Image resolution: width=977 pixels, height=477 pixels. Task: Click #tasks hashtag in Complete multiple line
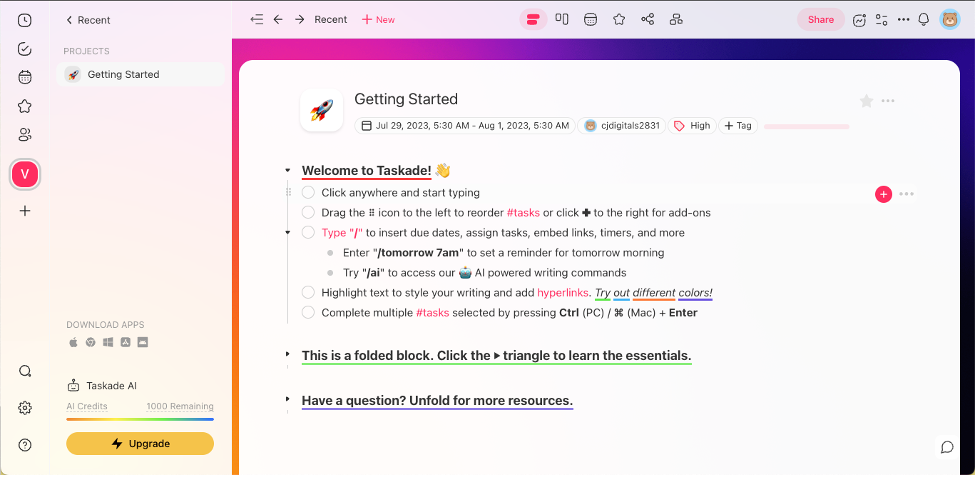pyautogui.click(x=432, y=312)
